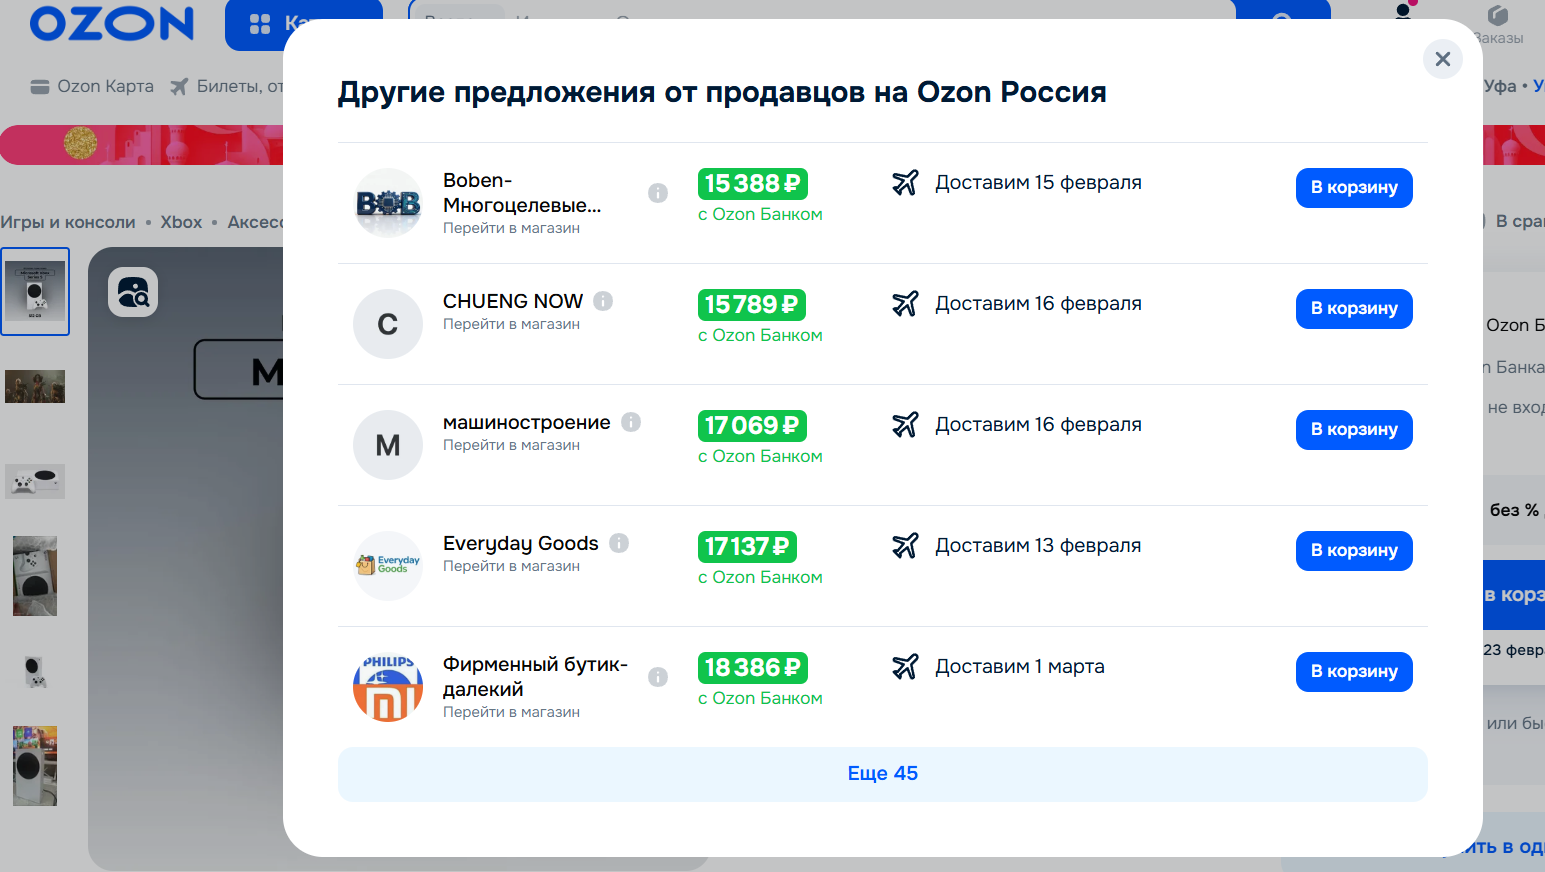Viewport: 1545px width, 872px height.
Task: Click Boben price 15 388 ₽
Action: pyautogui.click(x=752, y=184)
